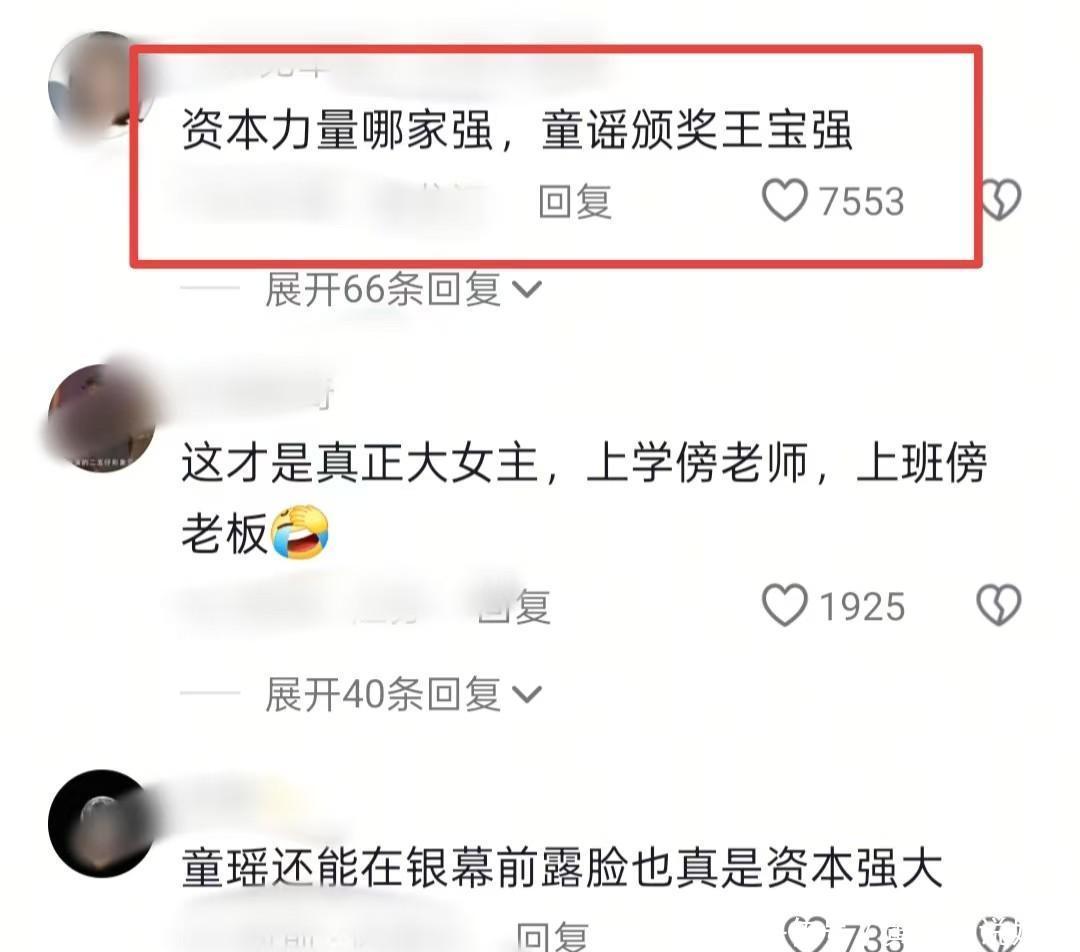Tap broken-heart dislike on 大女主 comment

[999, 605]
